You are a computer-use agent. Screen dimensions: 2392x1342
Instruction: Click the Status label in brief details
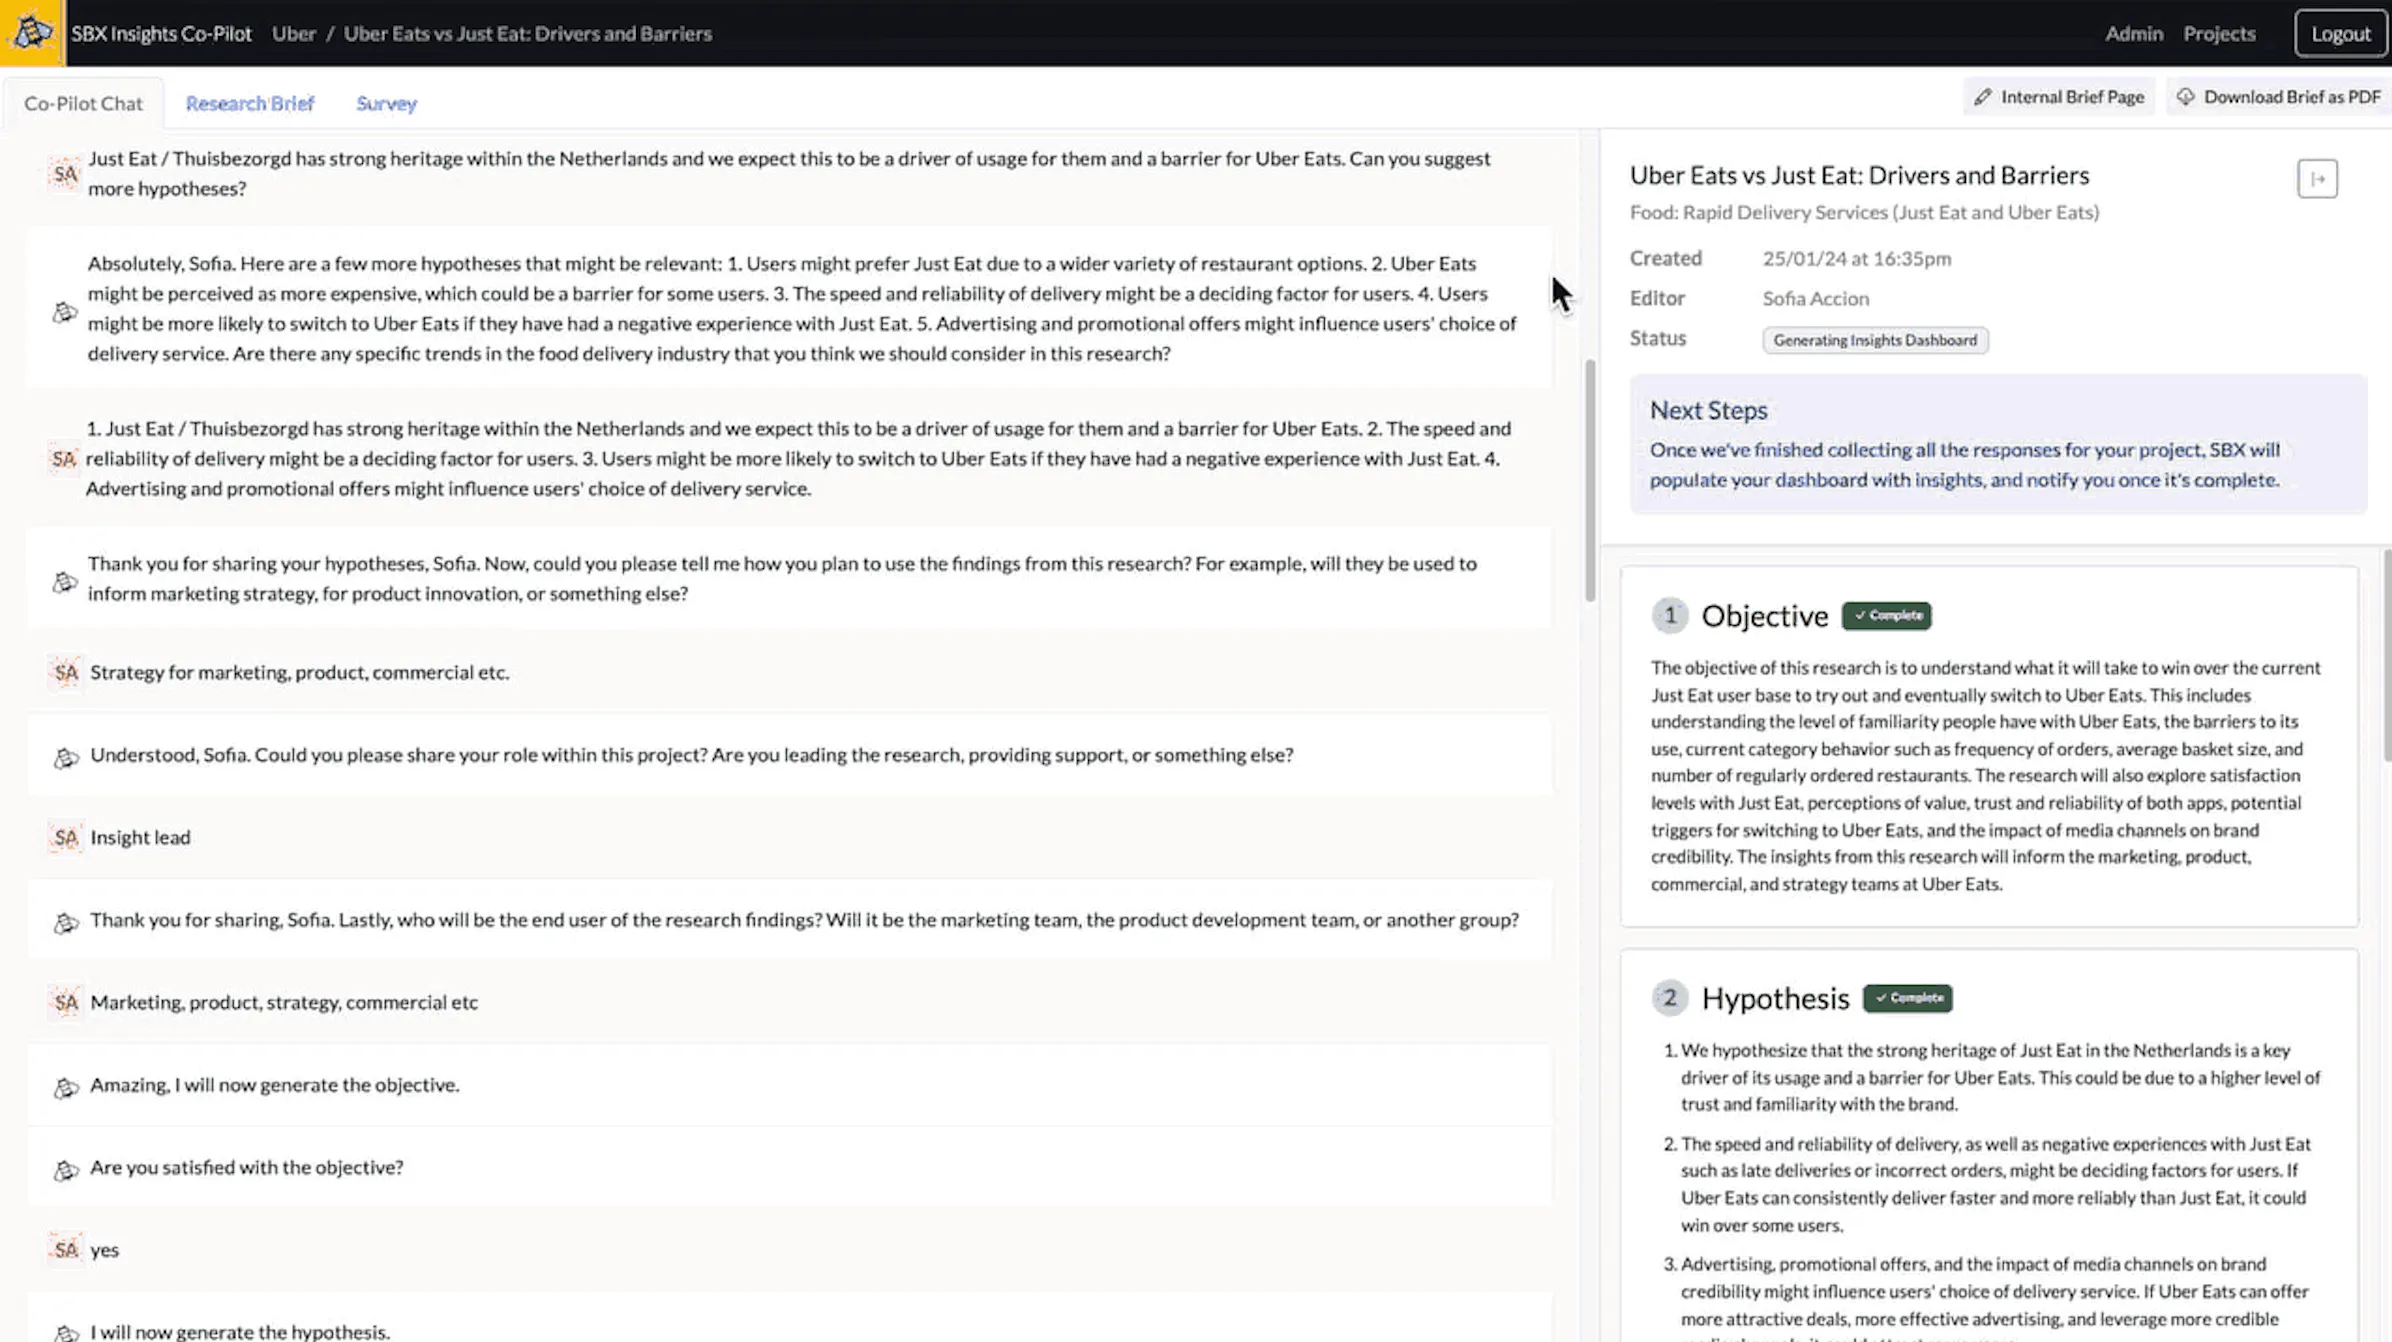tap(1657, 338)
